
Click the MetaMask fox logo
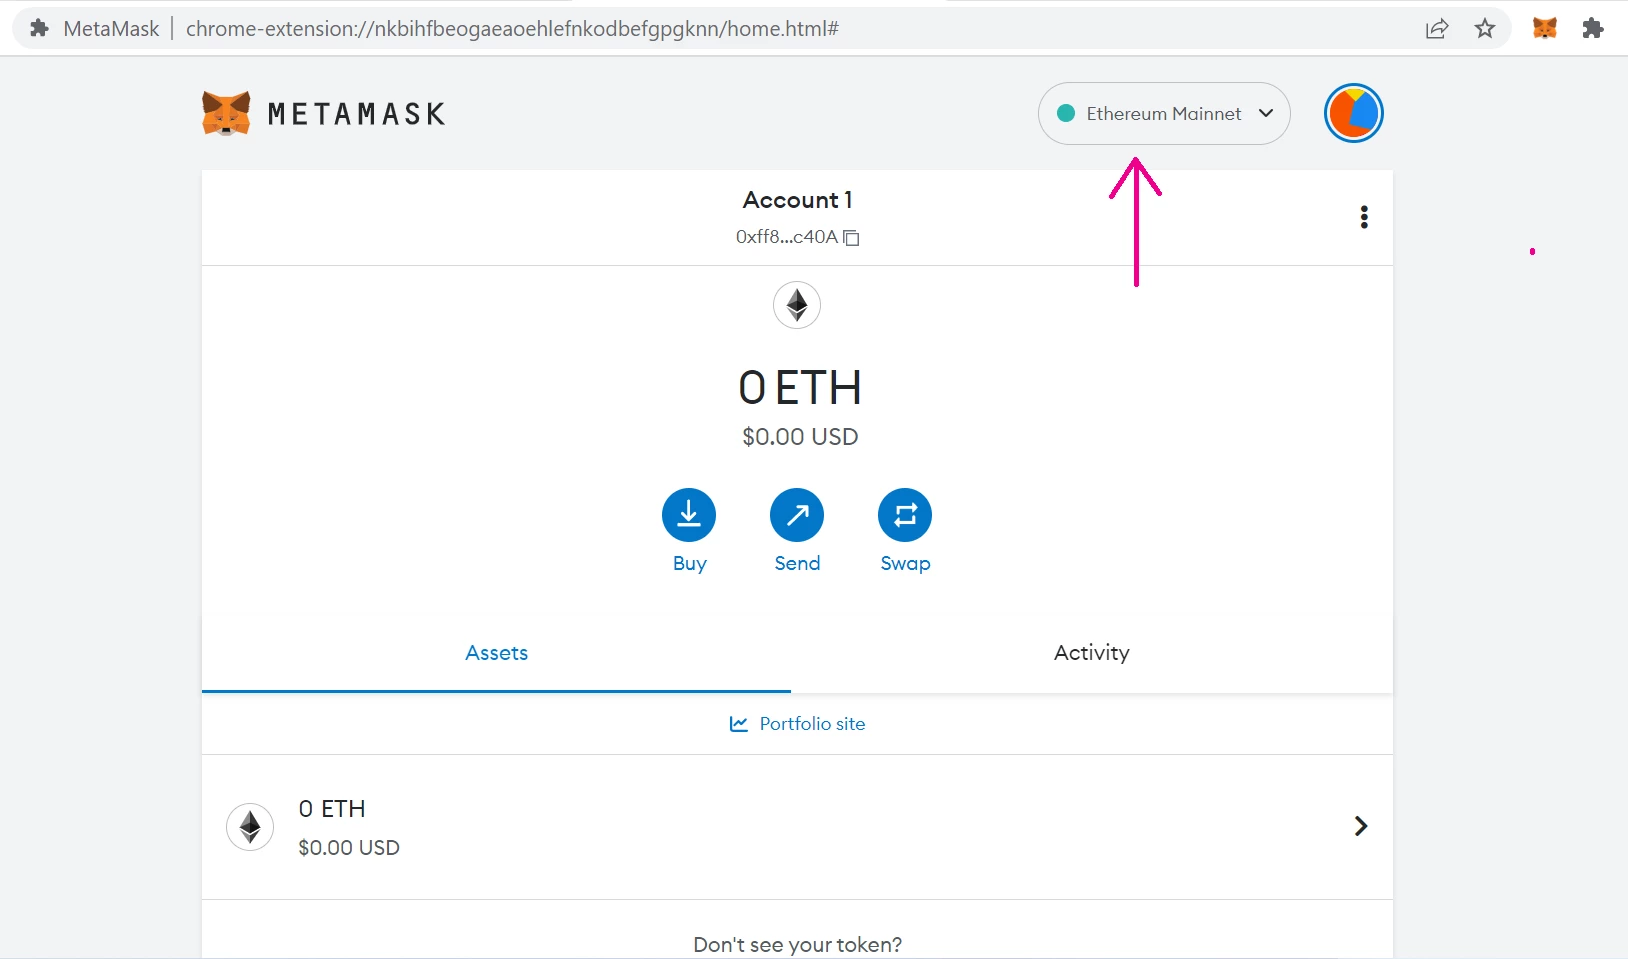[x=226, y=113]
